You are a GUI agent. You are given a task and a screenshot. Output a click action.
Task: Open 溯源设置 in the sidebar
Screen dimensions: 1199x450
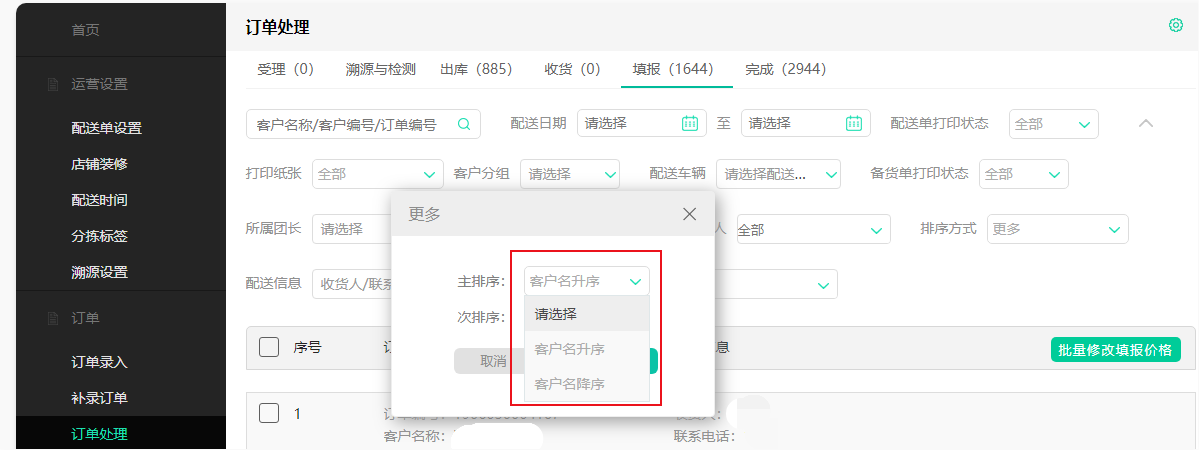(x=99, y=272)
